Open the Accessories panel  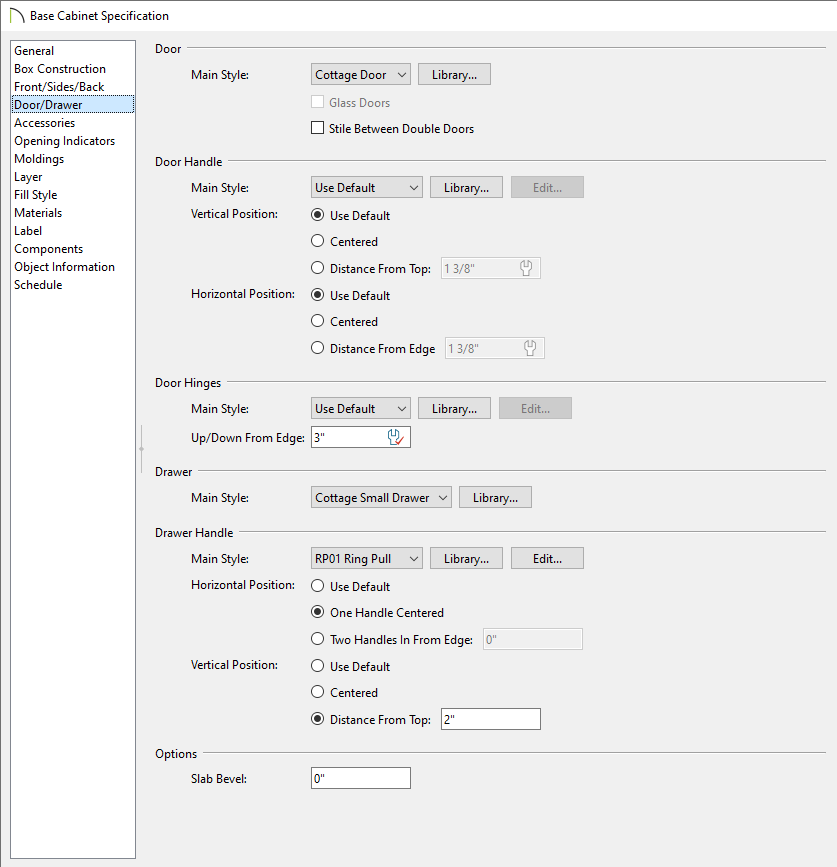[x=72, y=123]
